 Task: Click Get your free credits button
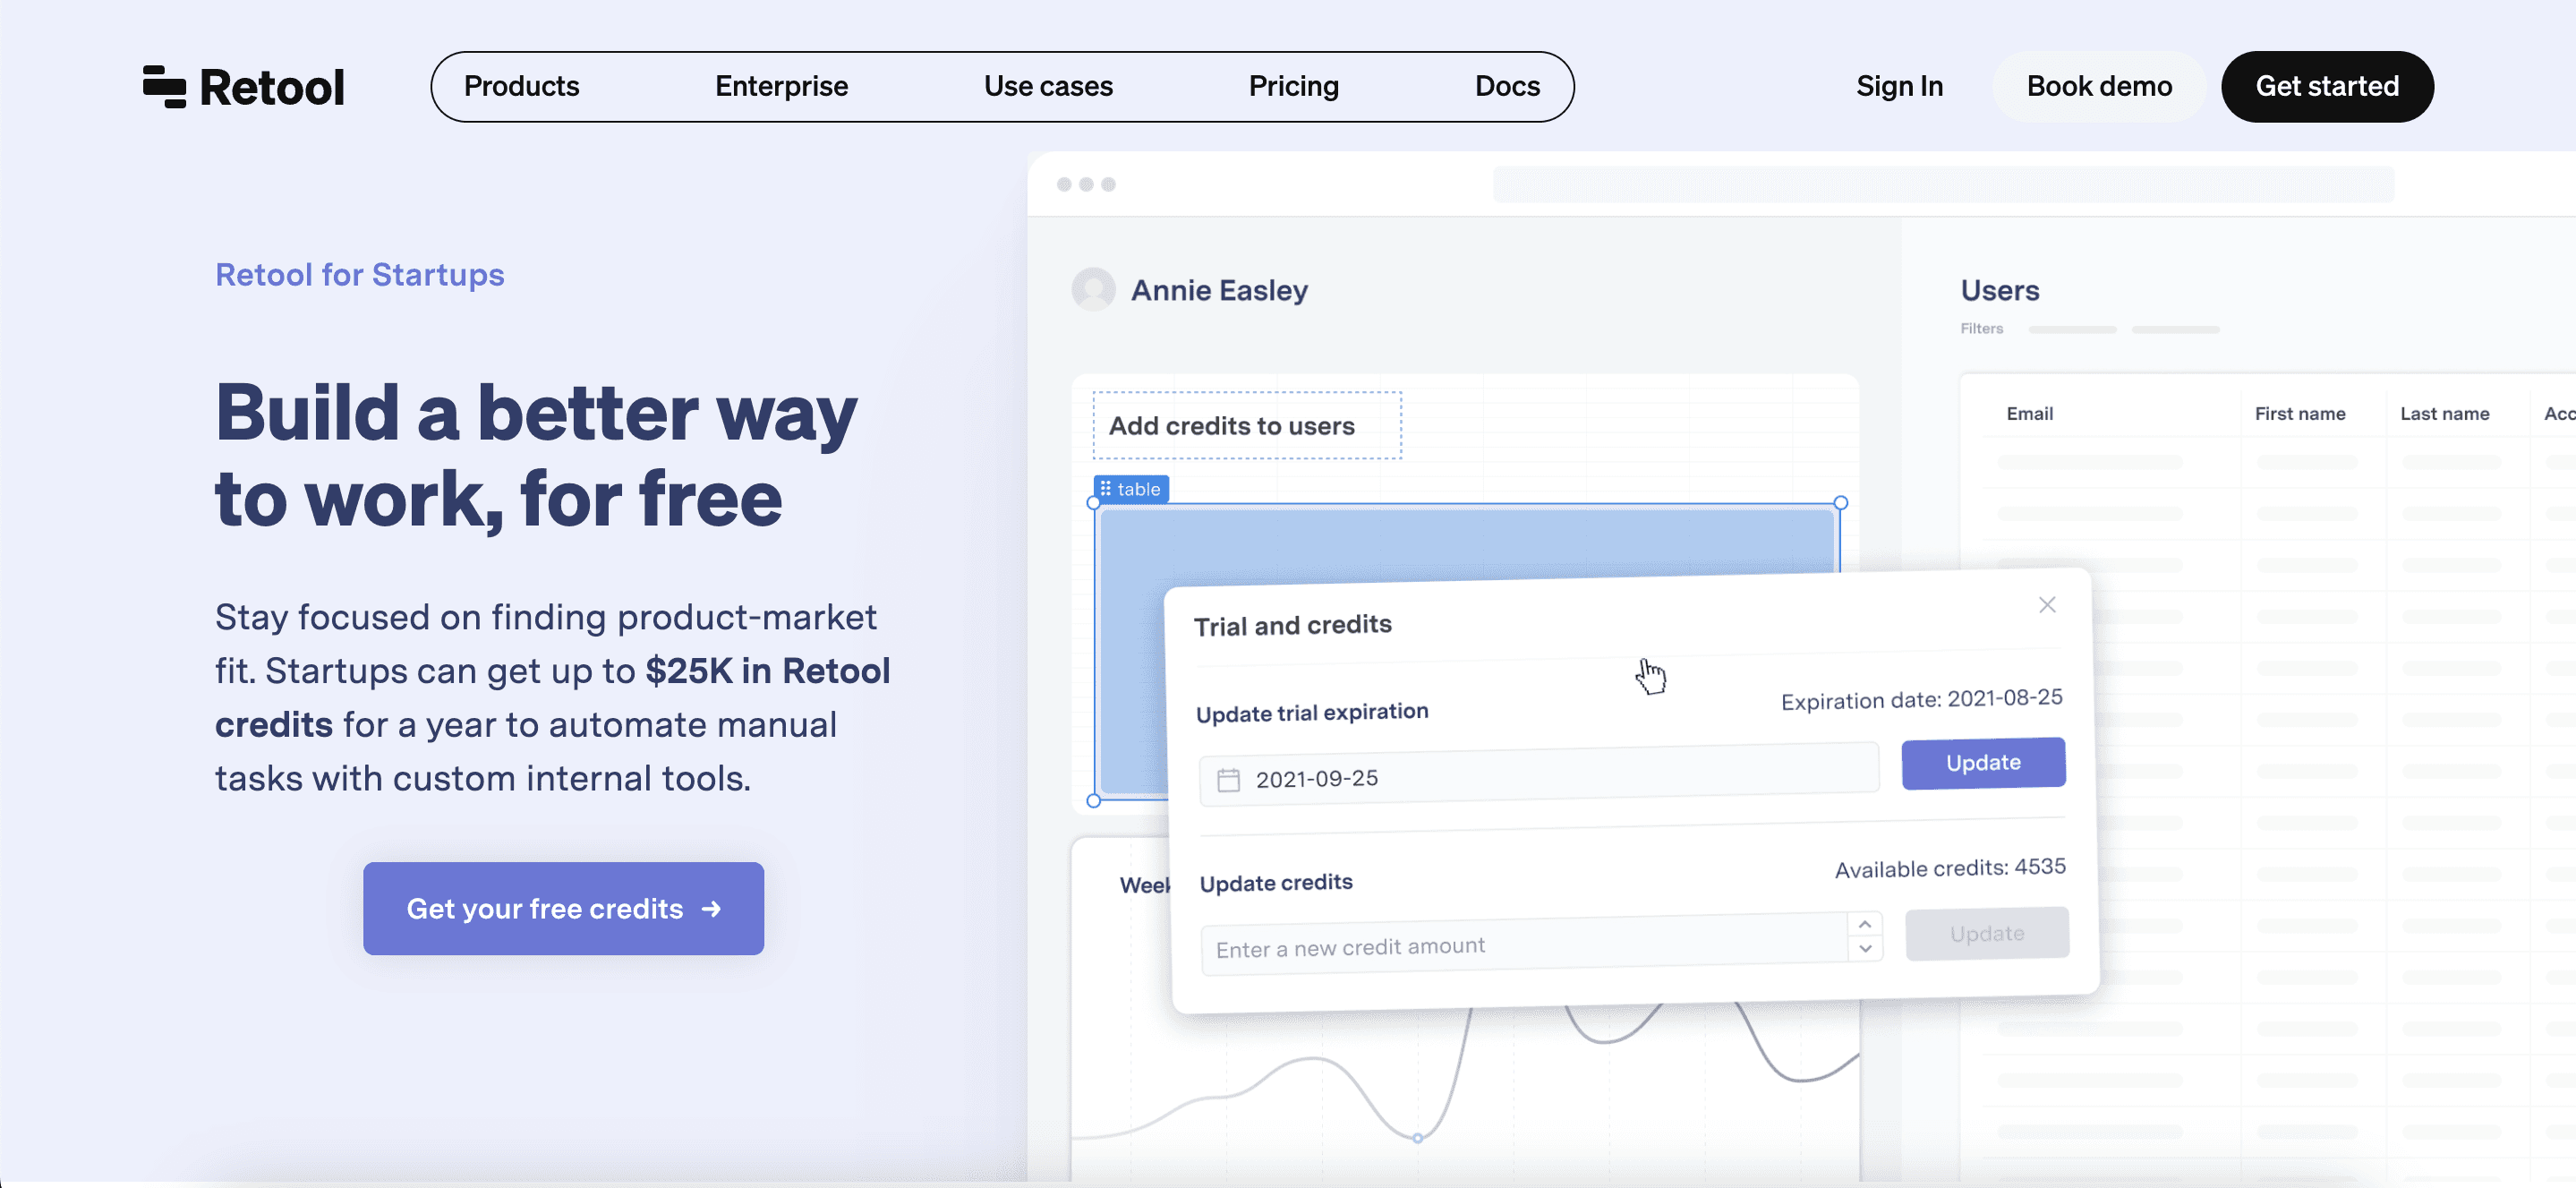click(x=563, y=908)
